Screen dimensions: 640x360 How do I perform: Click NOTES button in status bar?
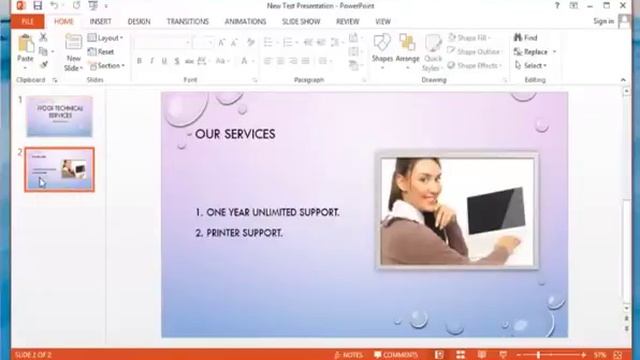[x=348, y=355]
